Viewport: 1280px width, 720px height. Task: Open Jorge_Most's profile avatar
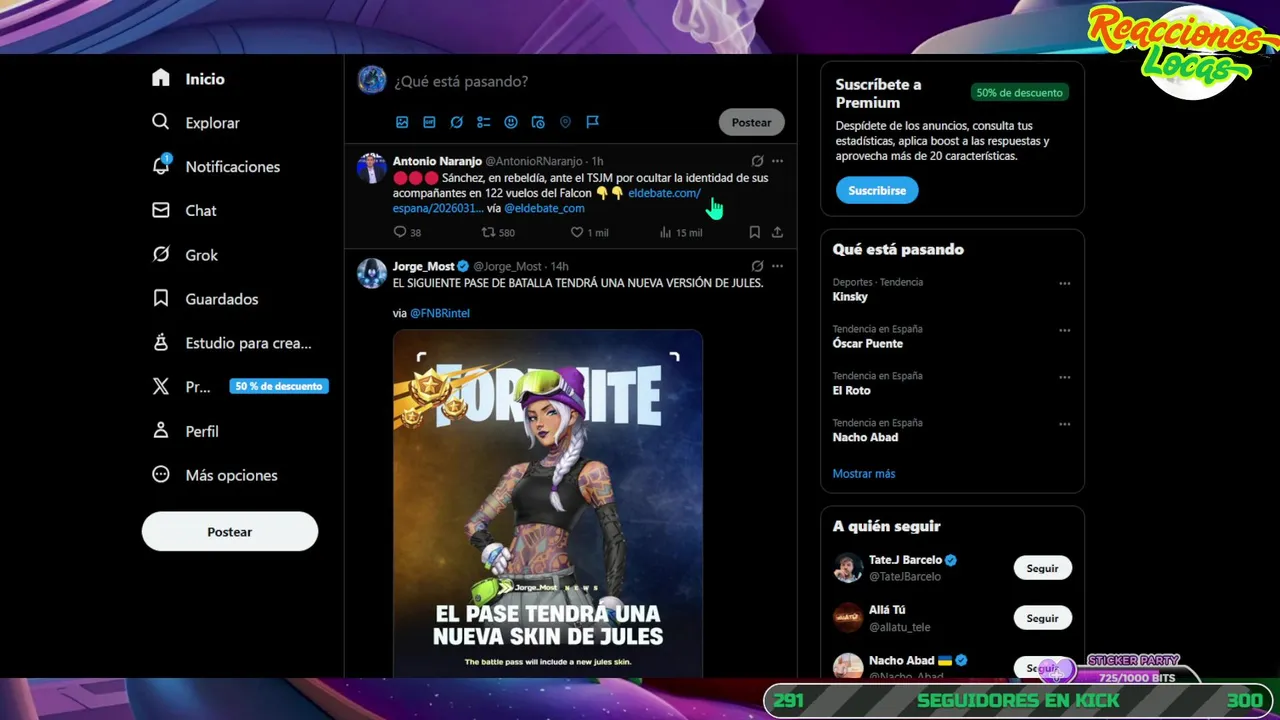pyautogui.click(x=372, y=273)
